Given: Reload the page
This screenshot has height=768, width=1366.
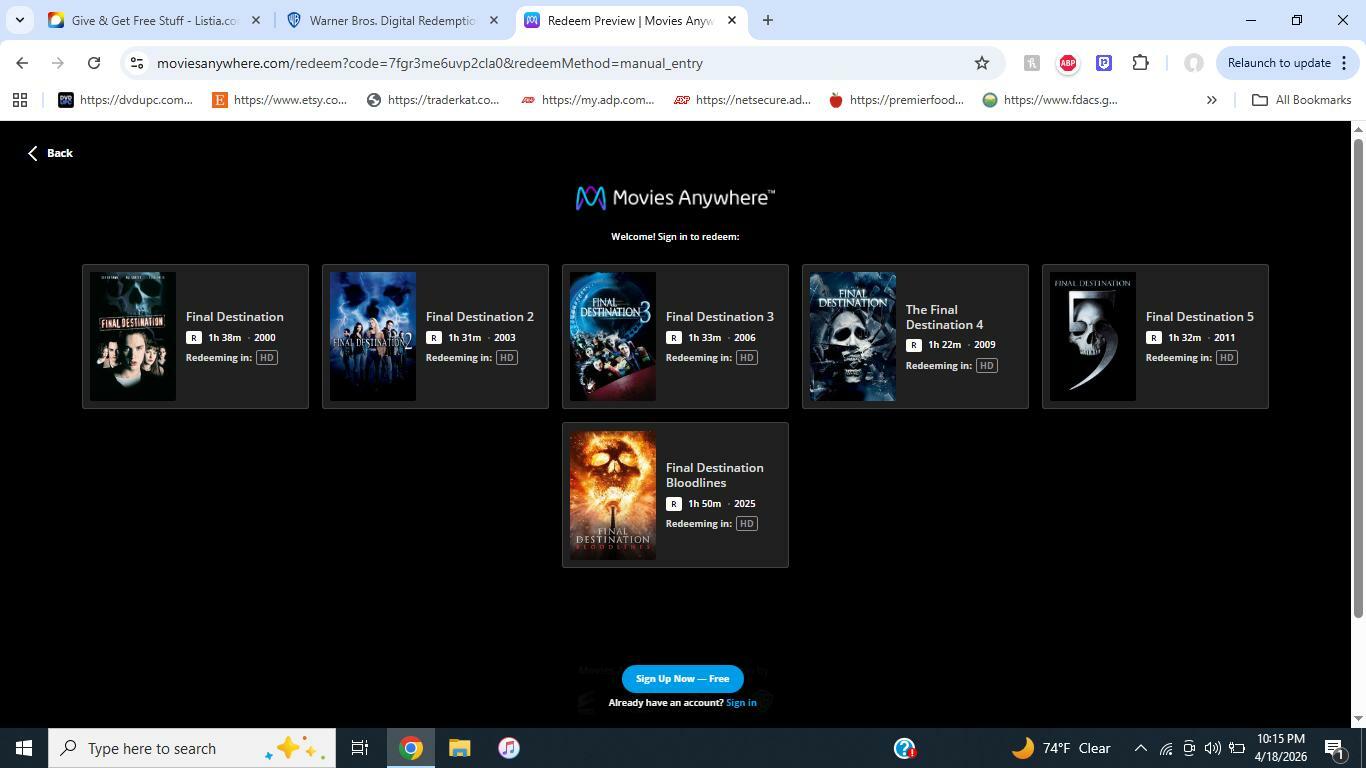Looking at the screenshot, I should [94, 63].
